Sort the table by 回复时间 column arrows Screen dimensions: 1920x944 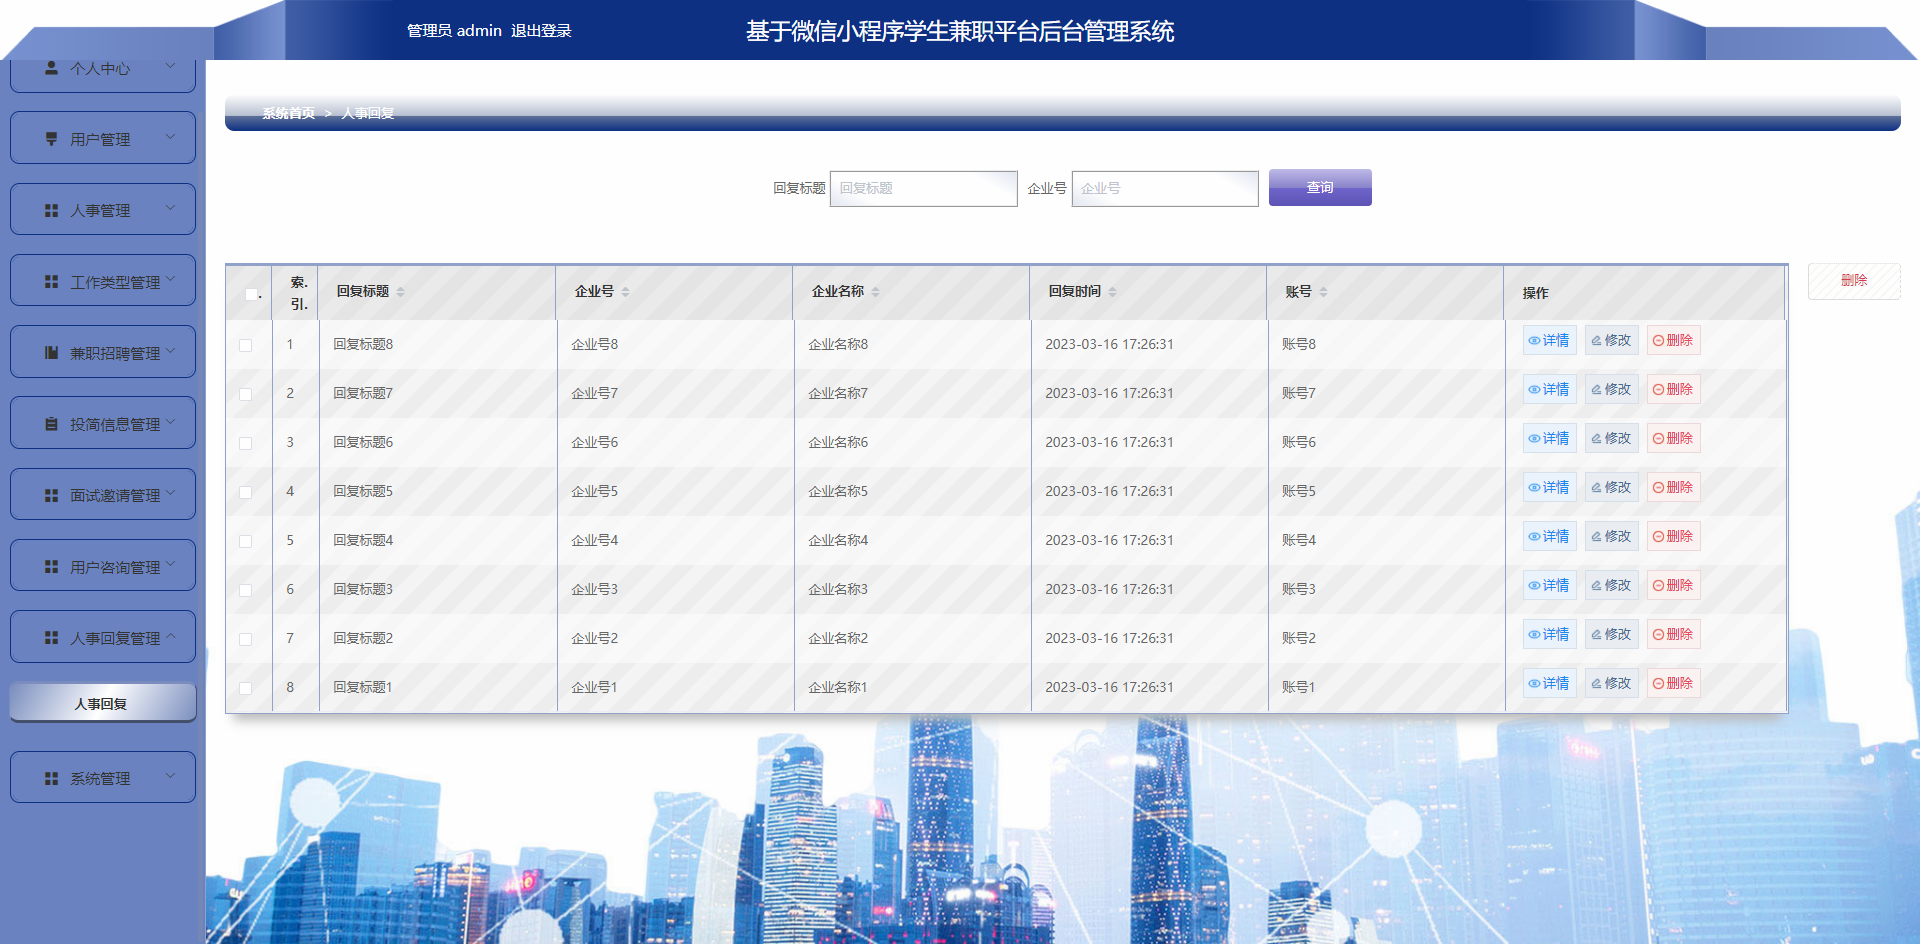[1112, 292]
